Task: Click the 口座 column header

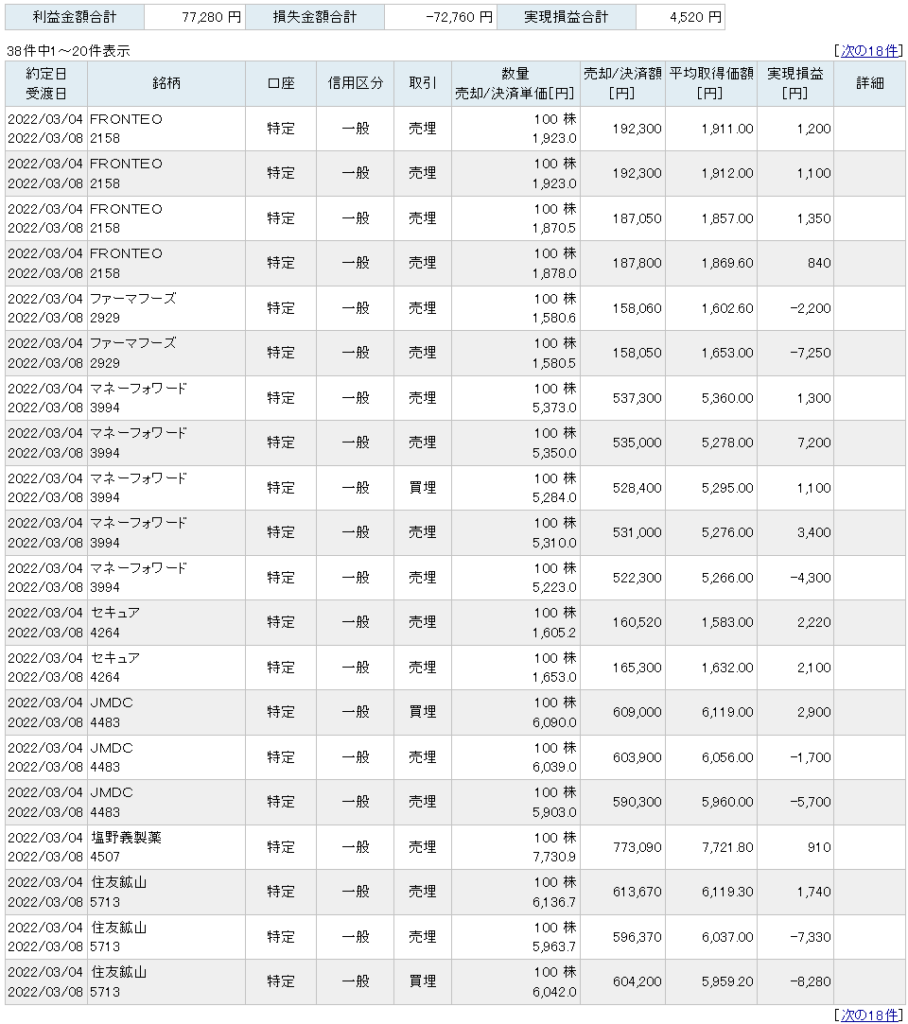Action: tap(281, 84)
